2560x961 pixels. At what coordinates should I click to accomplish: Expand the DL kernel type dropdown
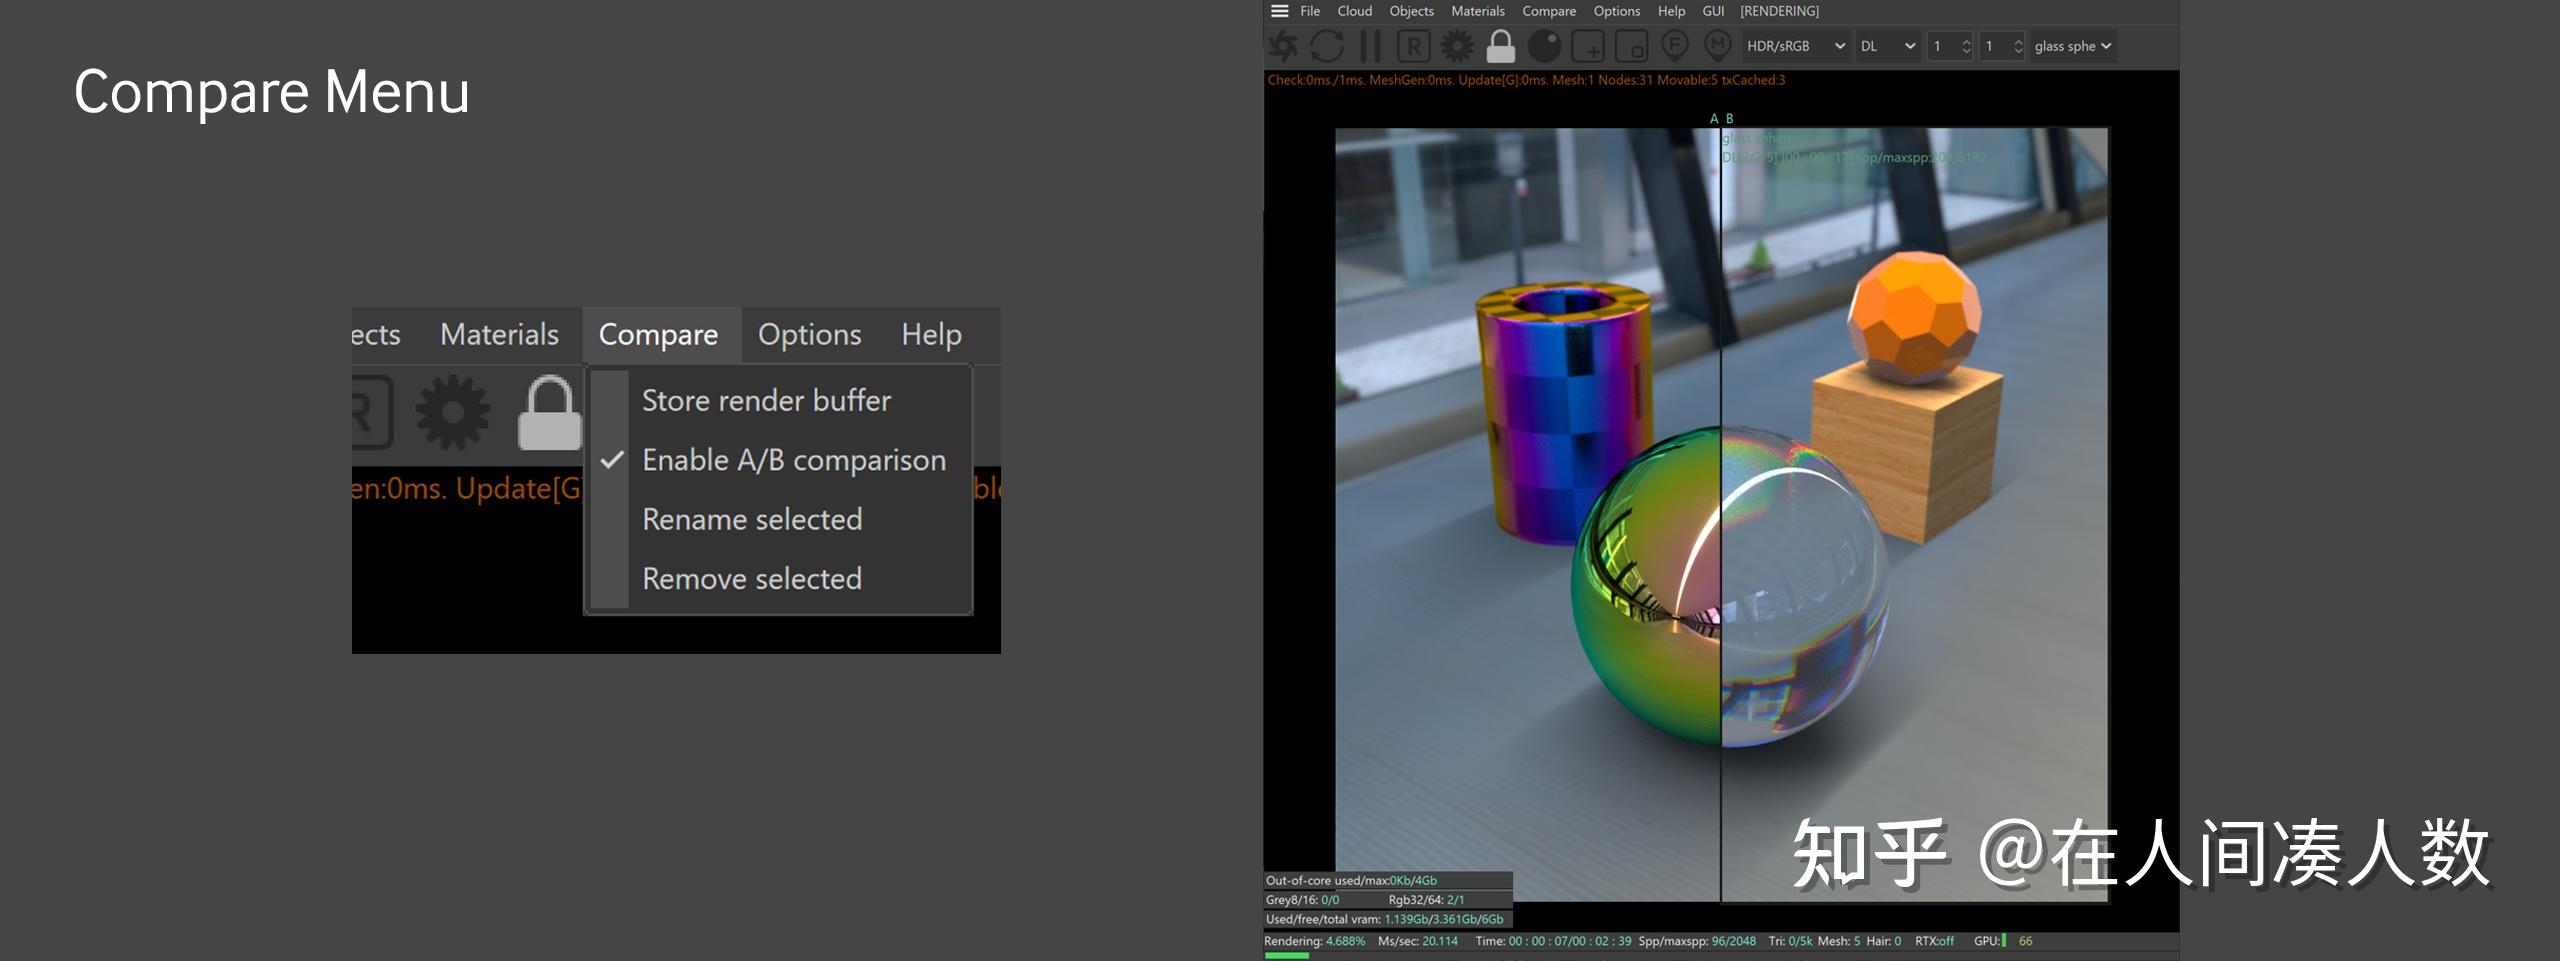(x=1887, y=46)
